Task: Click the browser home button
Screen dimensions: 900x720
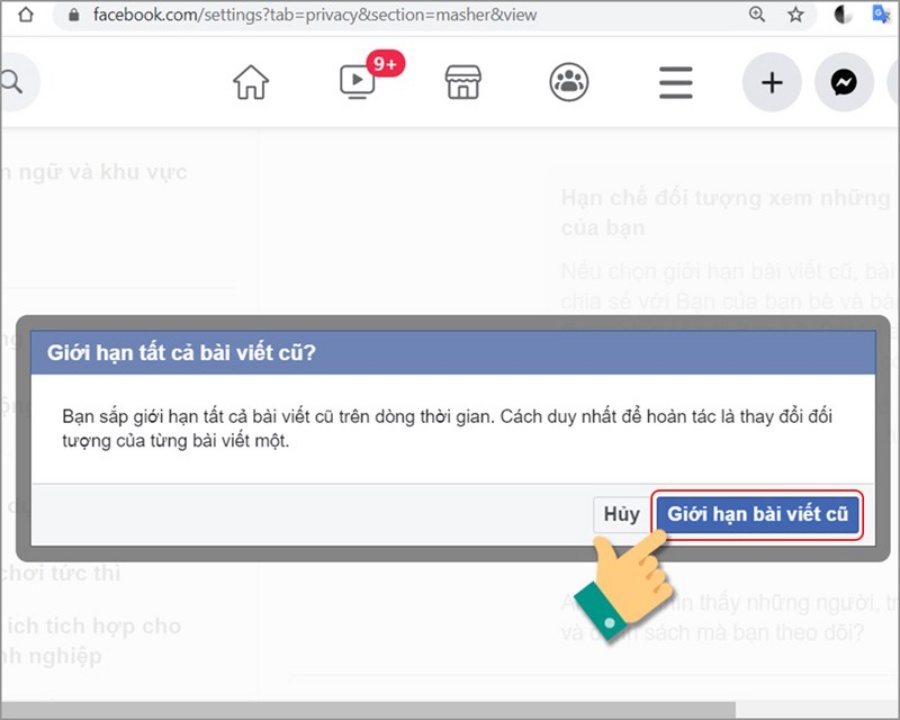Action: click(26, 15)
